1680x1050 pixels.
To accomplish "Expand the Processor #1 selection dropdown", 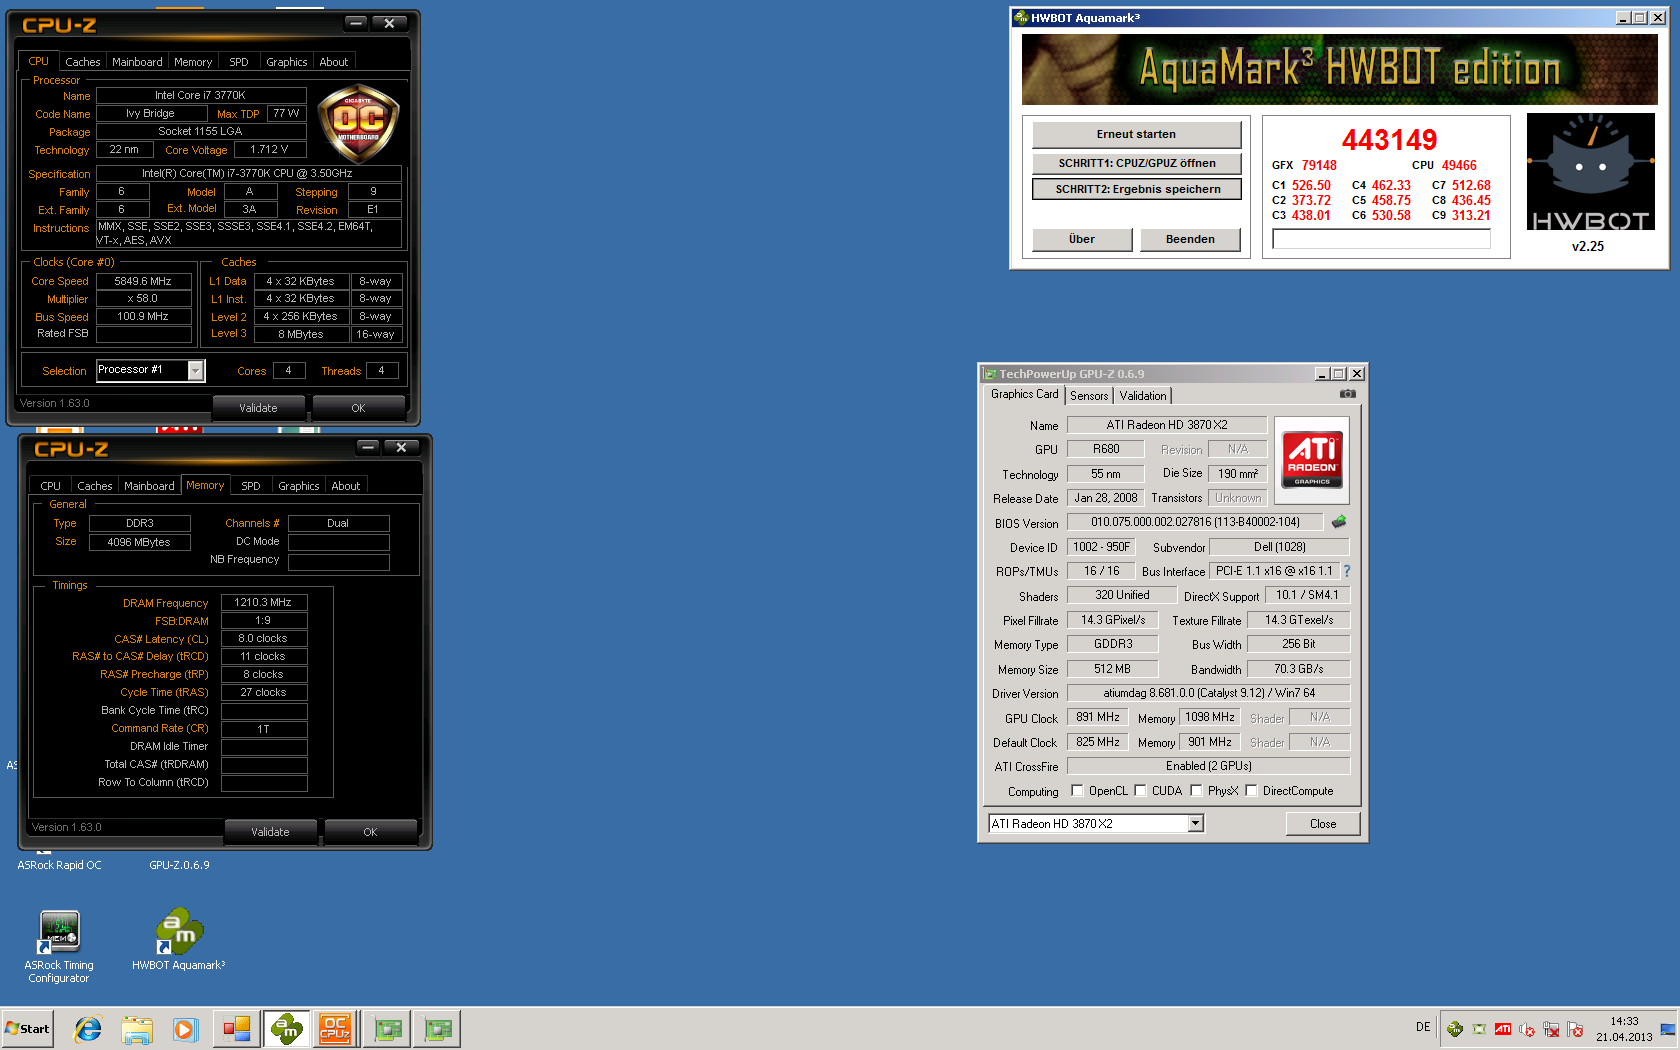I will coord(196,371).
